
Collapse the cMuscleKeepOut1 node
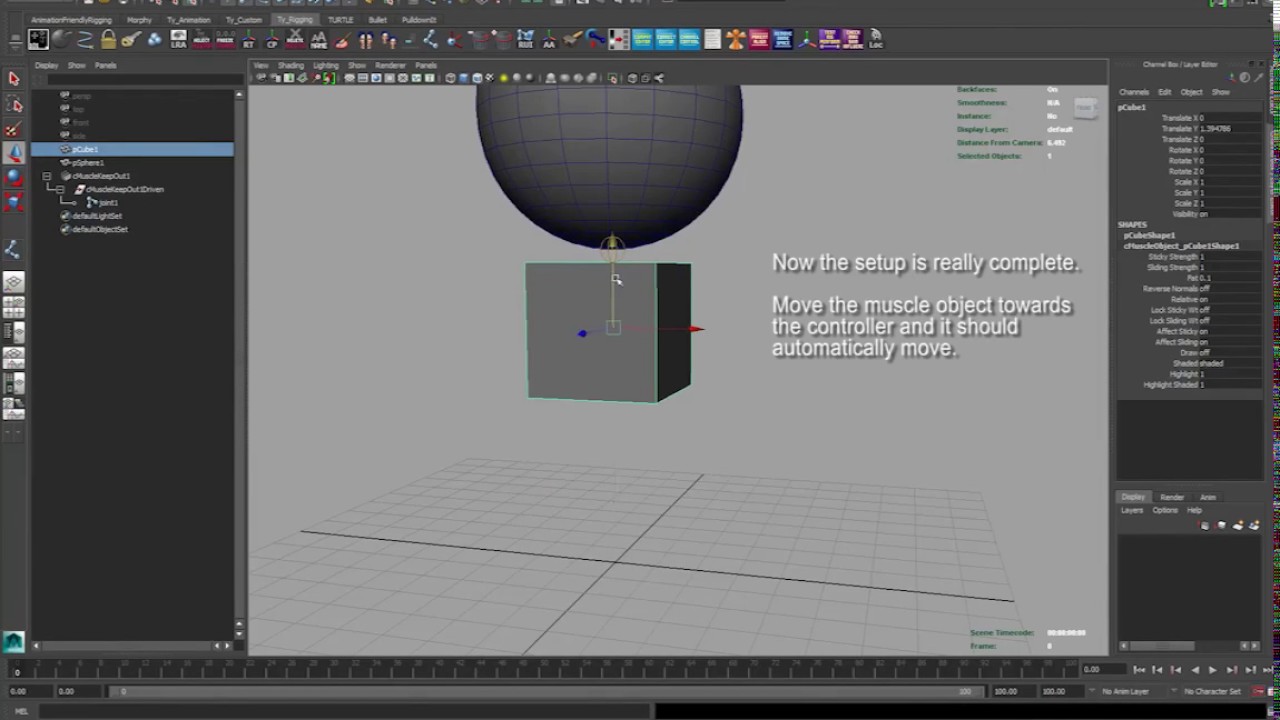46,176
